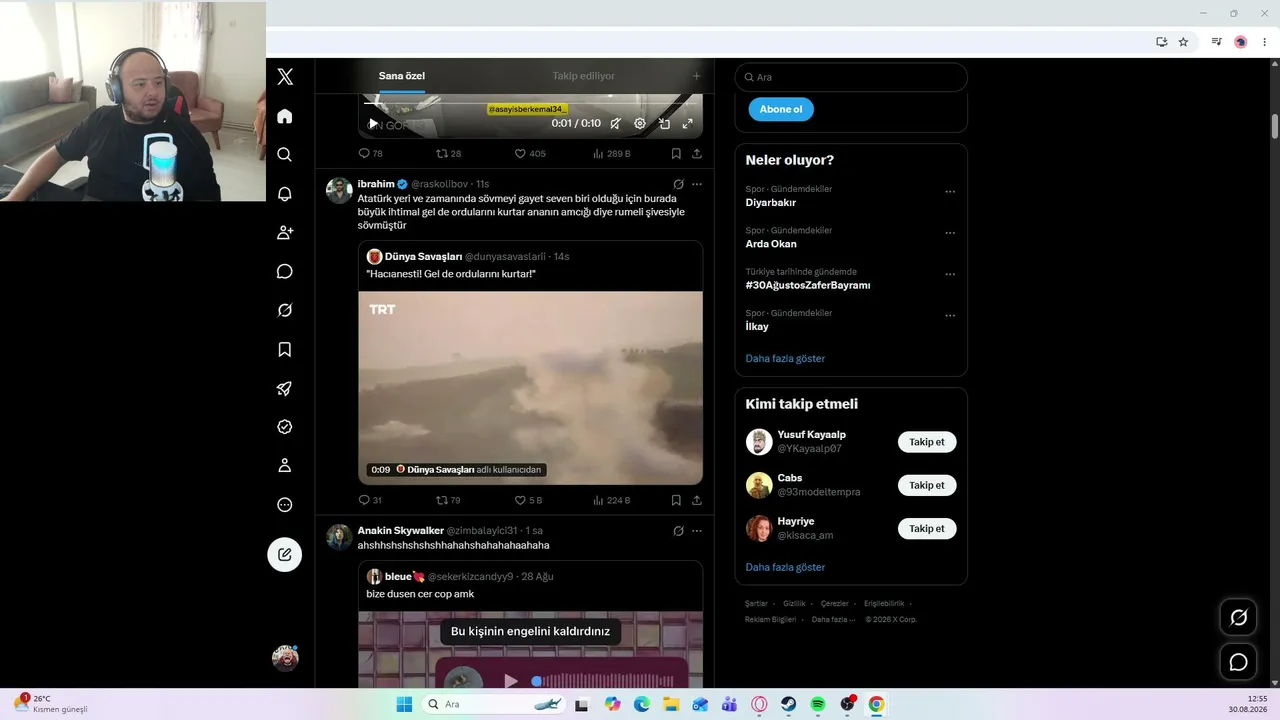Image resolution: width=1280 pixels, height=720 pixels.
Task: Open more options for the Diyarbakır trend
Action: 950,191
